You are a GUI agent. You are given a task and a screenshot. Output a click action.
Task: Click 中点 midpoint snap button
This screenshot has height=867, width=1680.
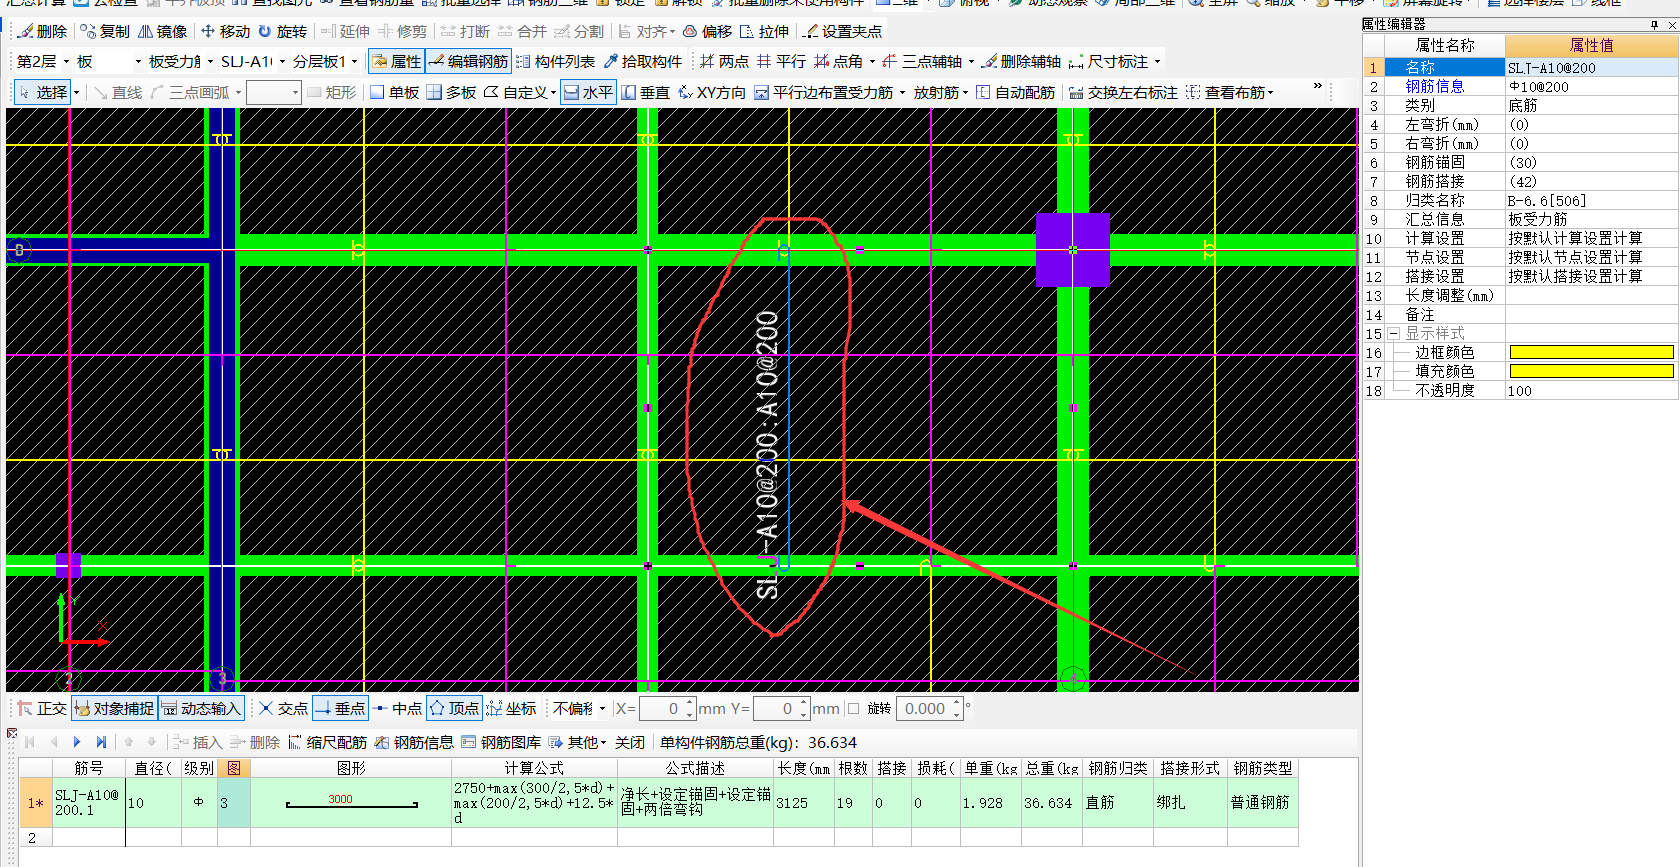tap(398, 708)
